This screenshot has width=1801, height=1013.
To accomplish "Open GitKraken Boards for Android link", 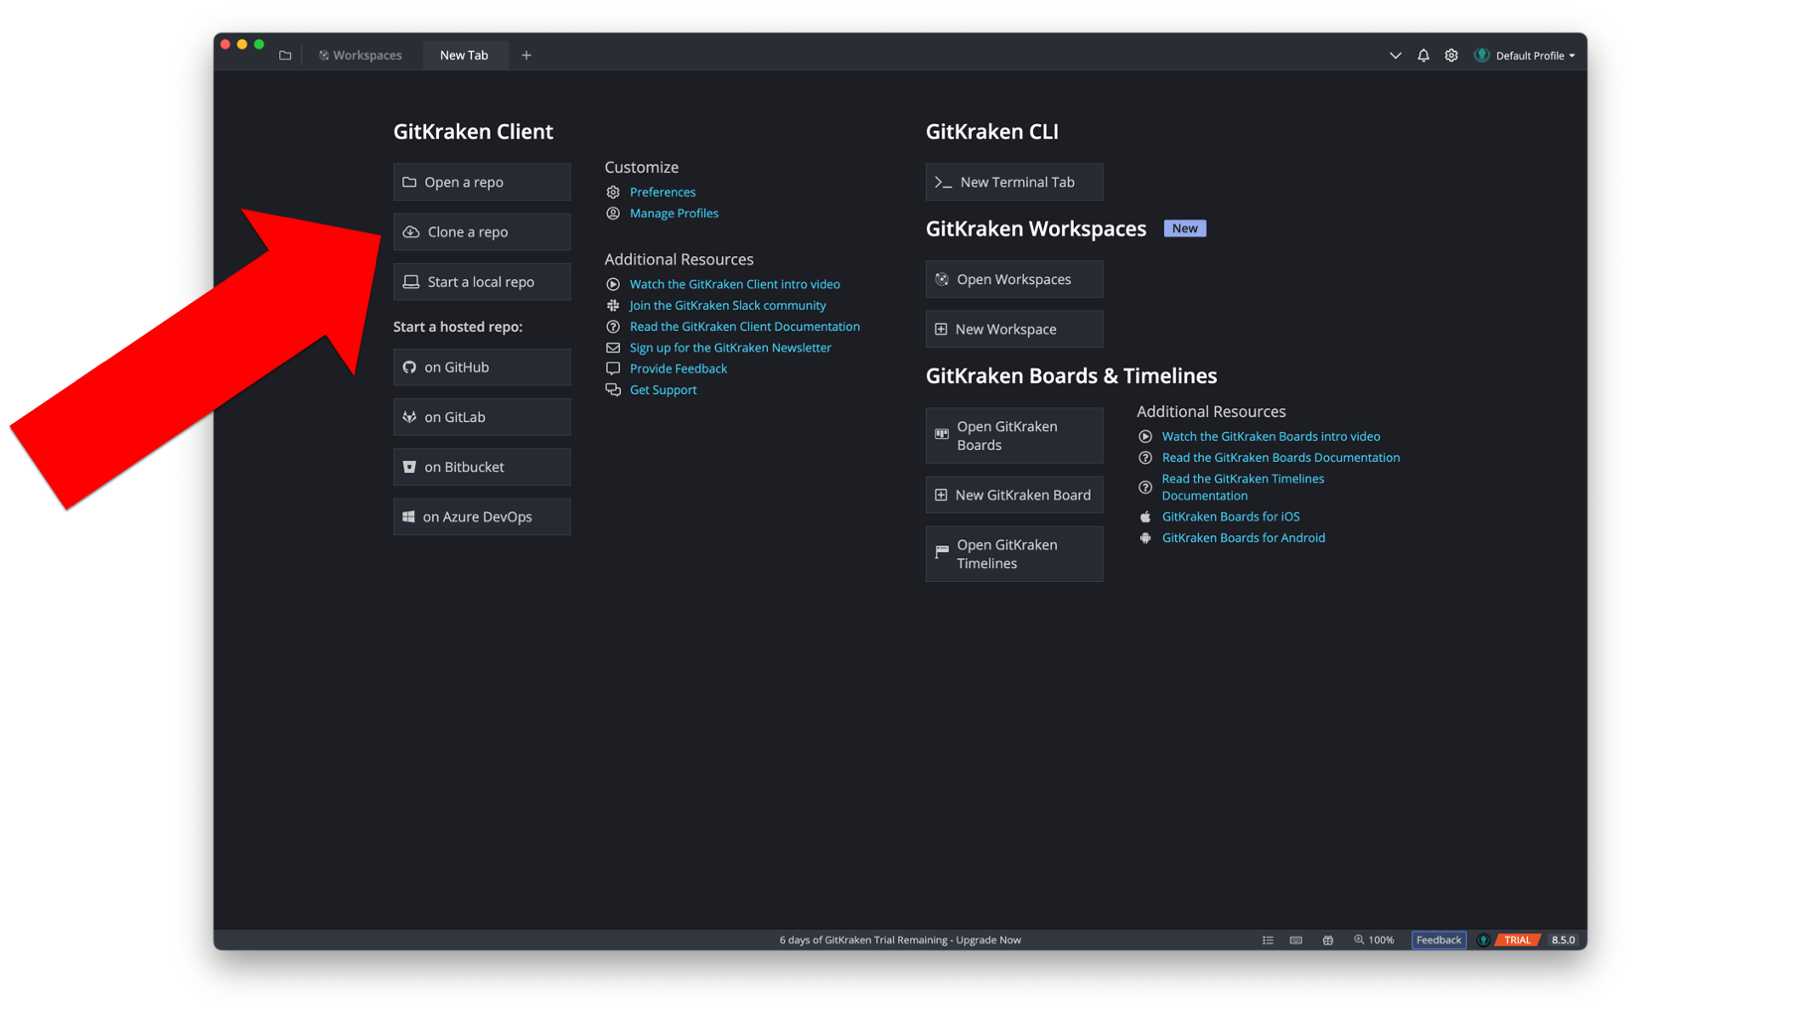I will [1243, 538].
